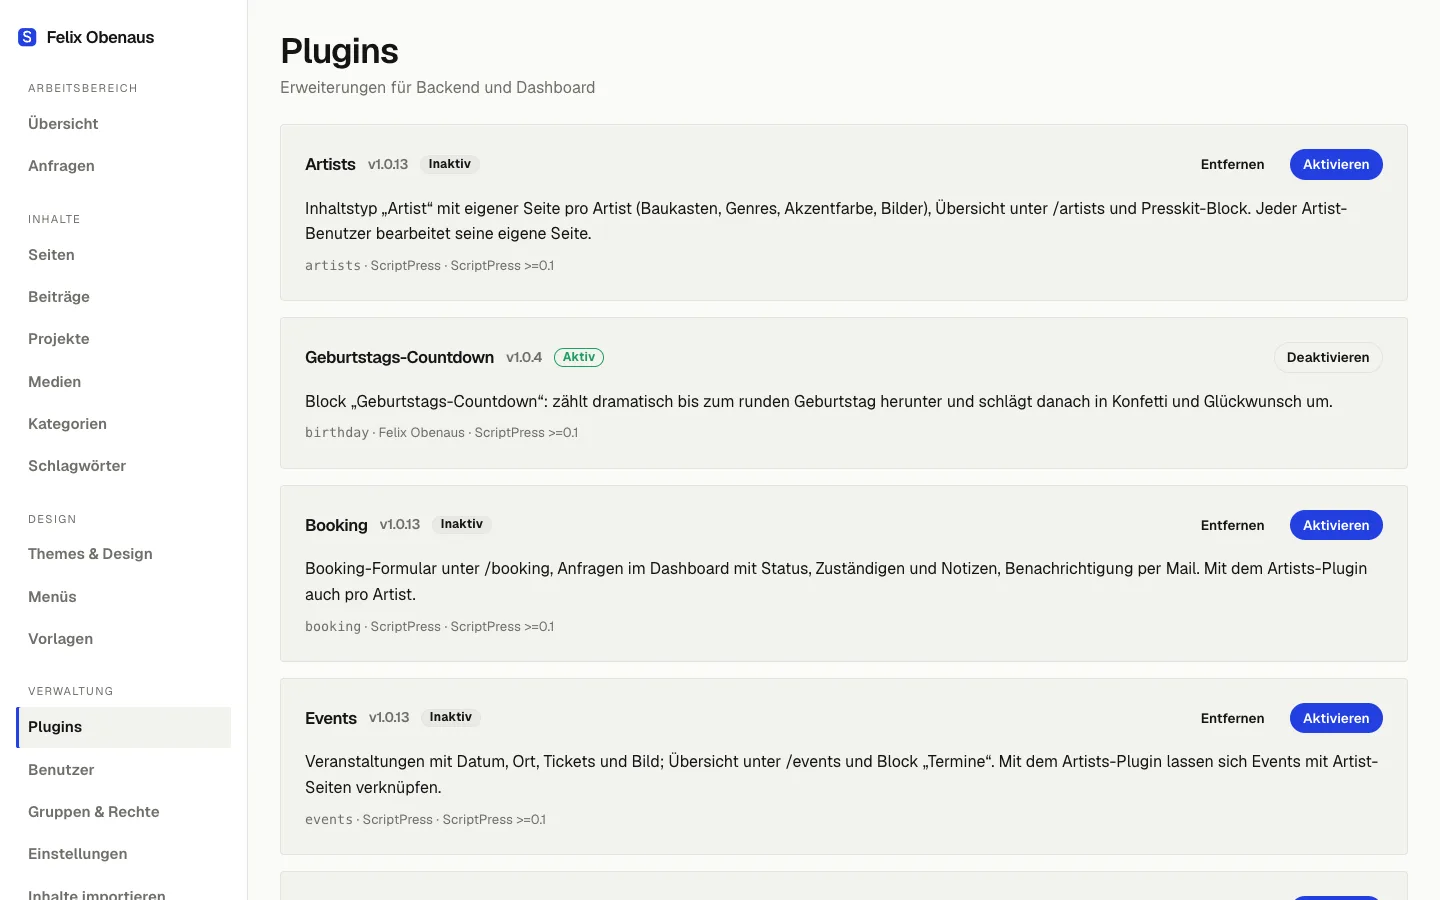Click the Inaktiv badge of Artists
This screenshot has height=900, width=1440.
click(450, 164)
